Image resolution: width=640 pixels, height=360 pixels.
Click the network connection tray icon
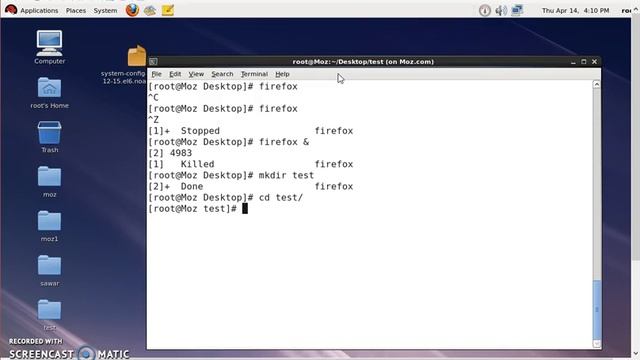(517, 10)
